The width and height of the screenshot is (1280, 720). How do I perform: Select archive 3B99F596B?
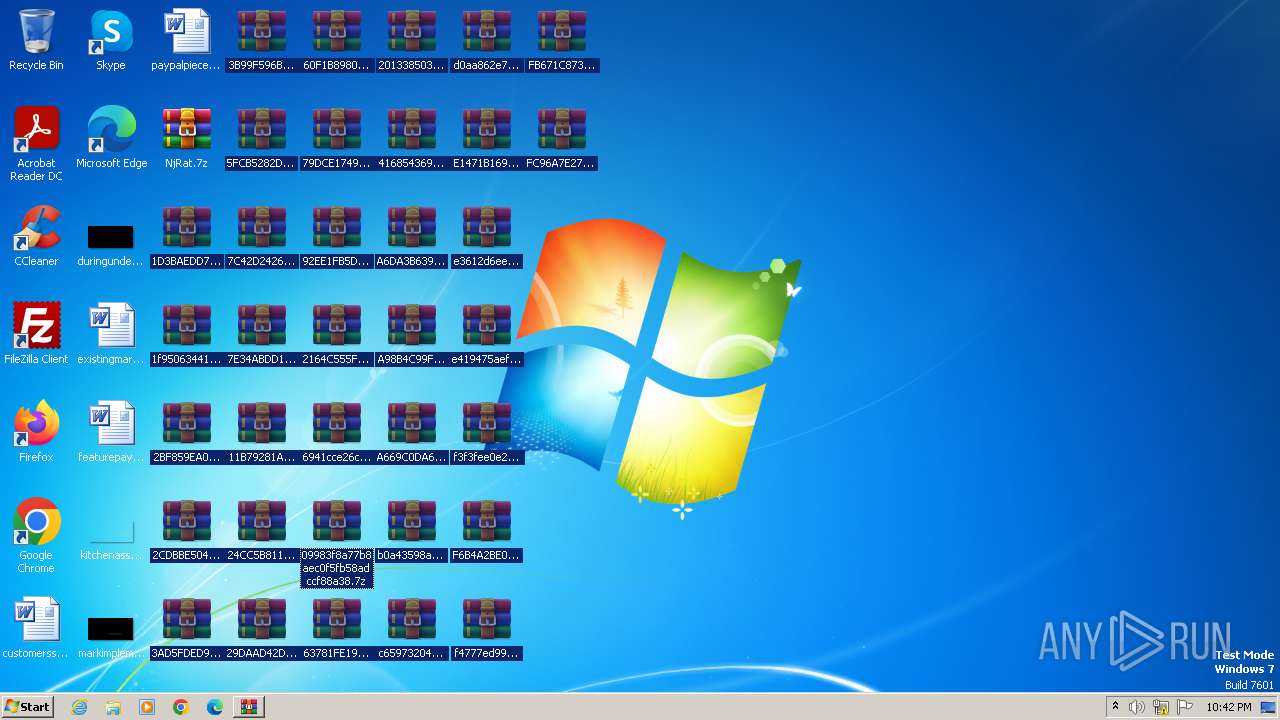coord(261,41)
